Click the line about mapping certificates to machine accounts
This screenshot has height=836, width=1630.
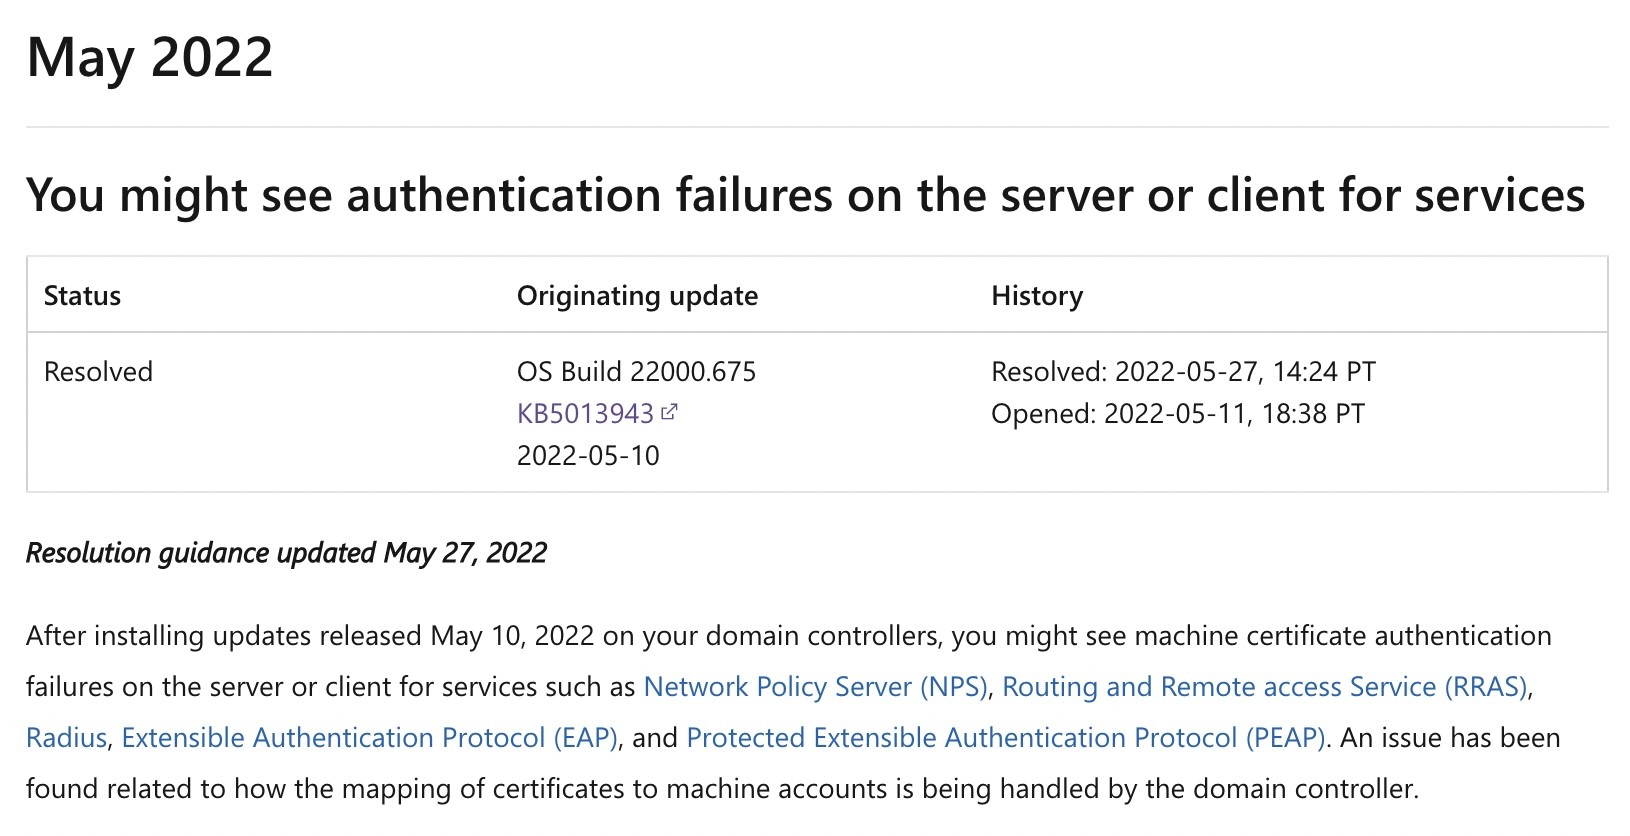coord(722,789)
